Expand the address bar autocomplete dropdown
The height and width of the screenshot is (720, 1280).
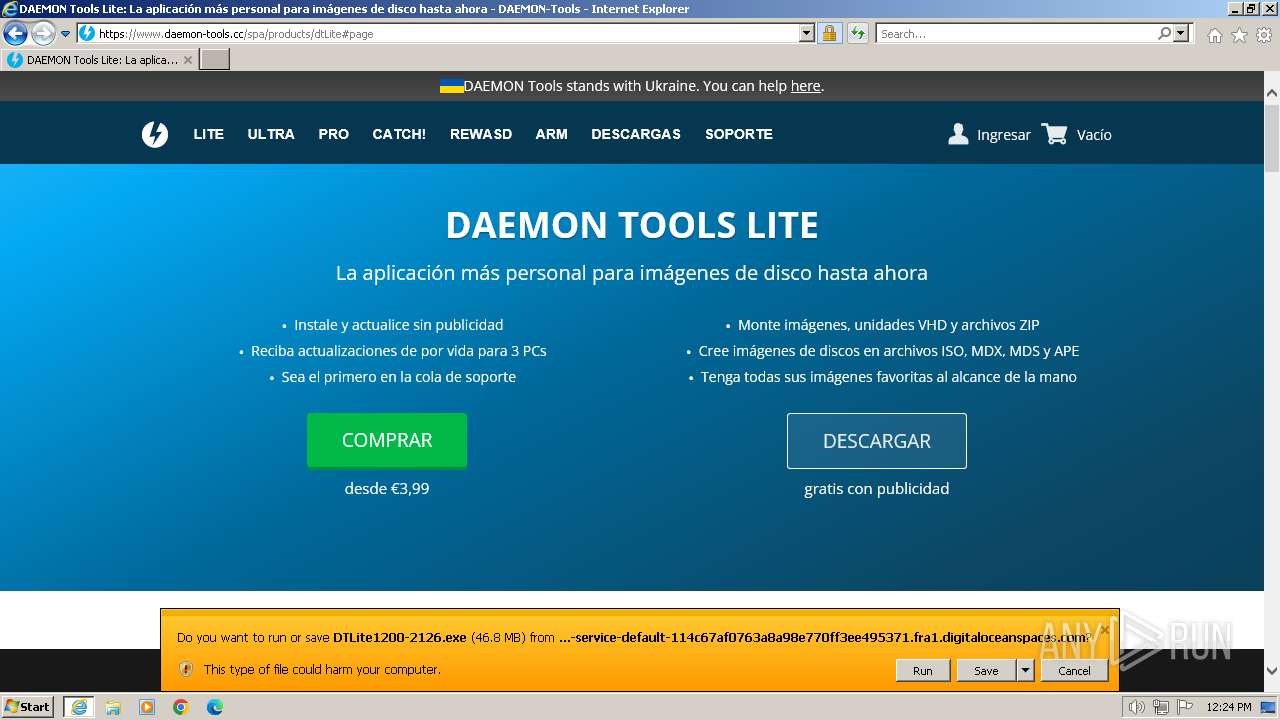click(x=807, y=33)
